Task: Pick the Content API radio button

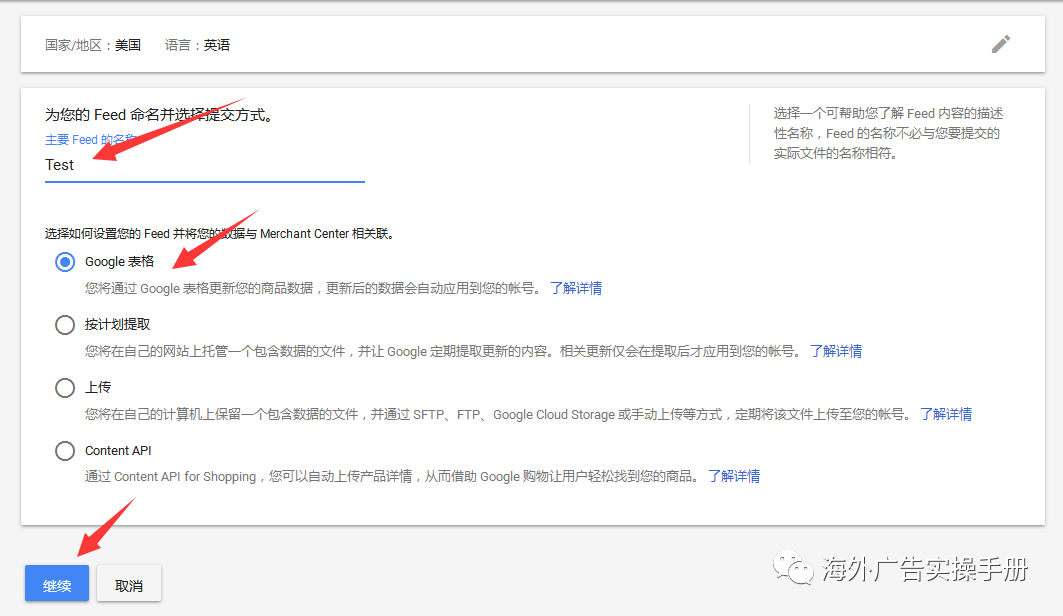Action: coord(65,451)
